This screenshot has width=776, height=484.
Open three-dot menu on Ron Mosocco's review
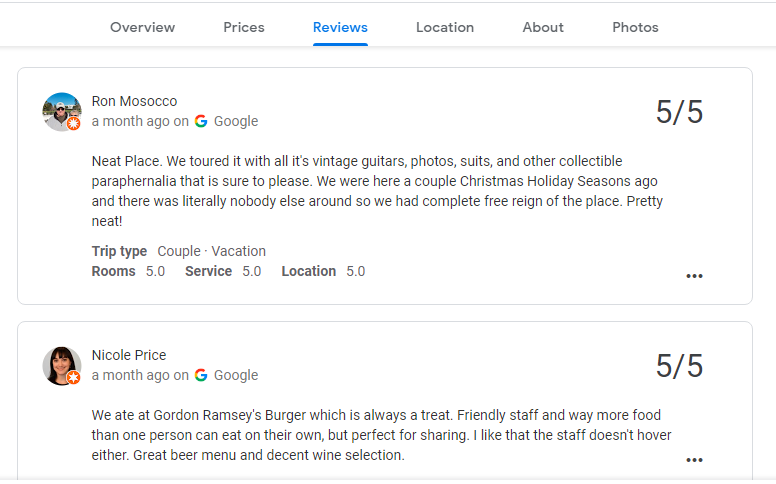pos(694,276)
